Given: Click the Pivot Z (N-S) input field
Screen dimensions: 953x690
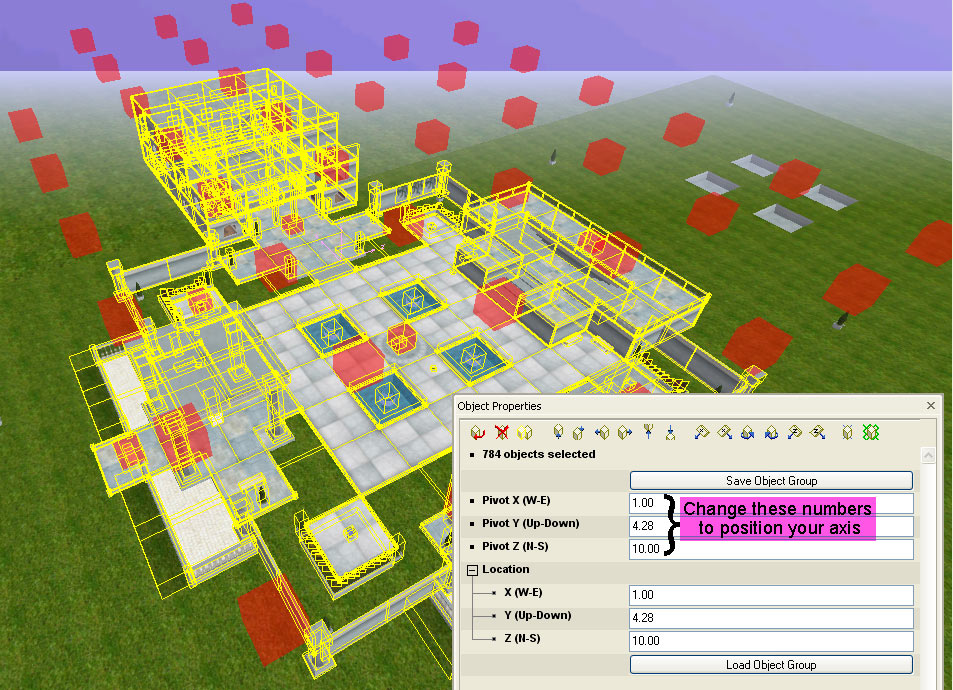Looking at the screenshot, I should click(771, 549).
